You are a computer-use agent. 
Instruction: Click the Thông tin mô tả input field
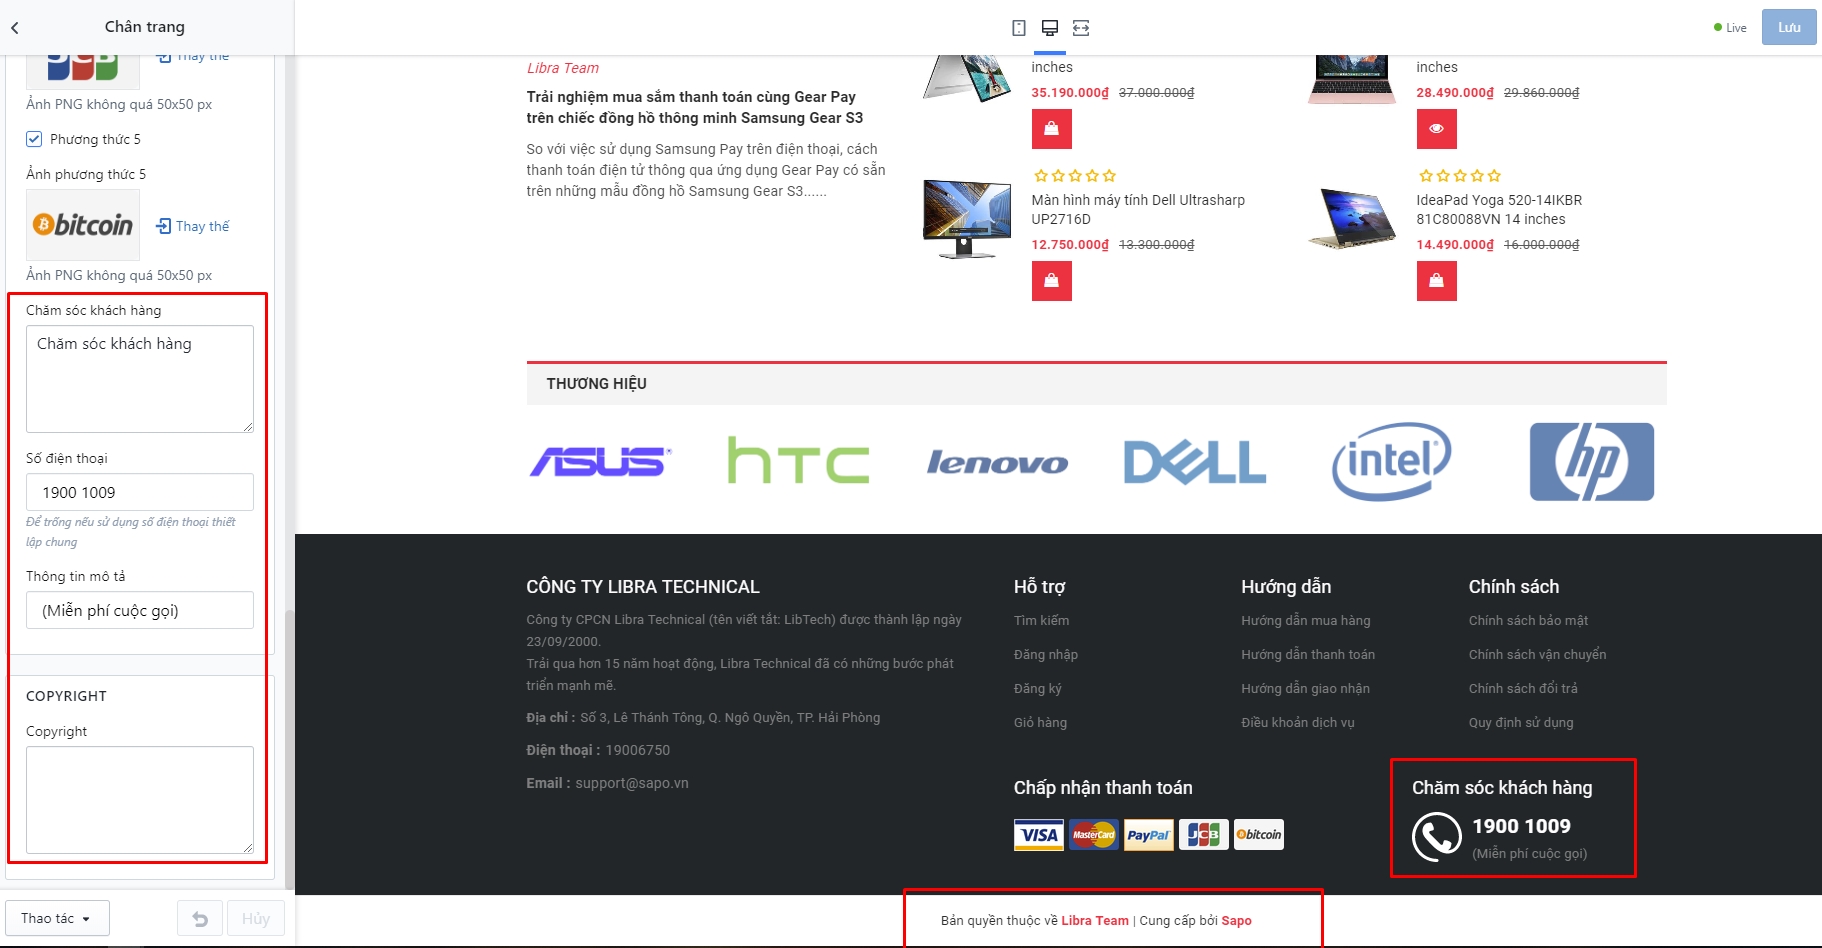tap(140, 610)
